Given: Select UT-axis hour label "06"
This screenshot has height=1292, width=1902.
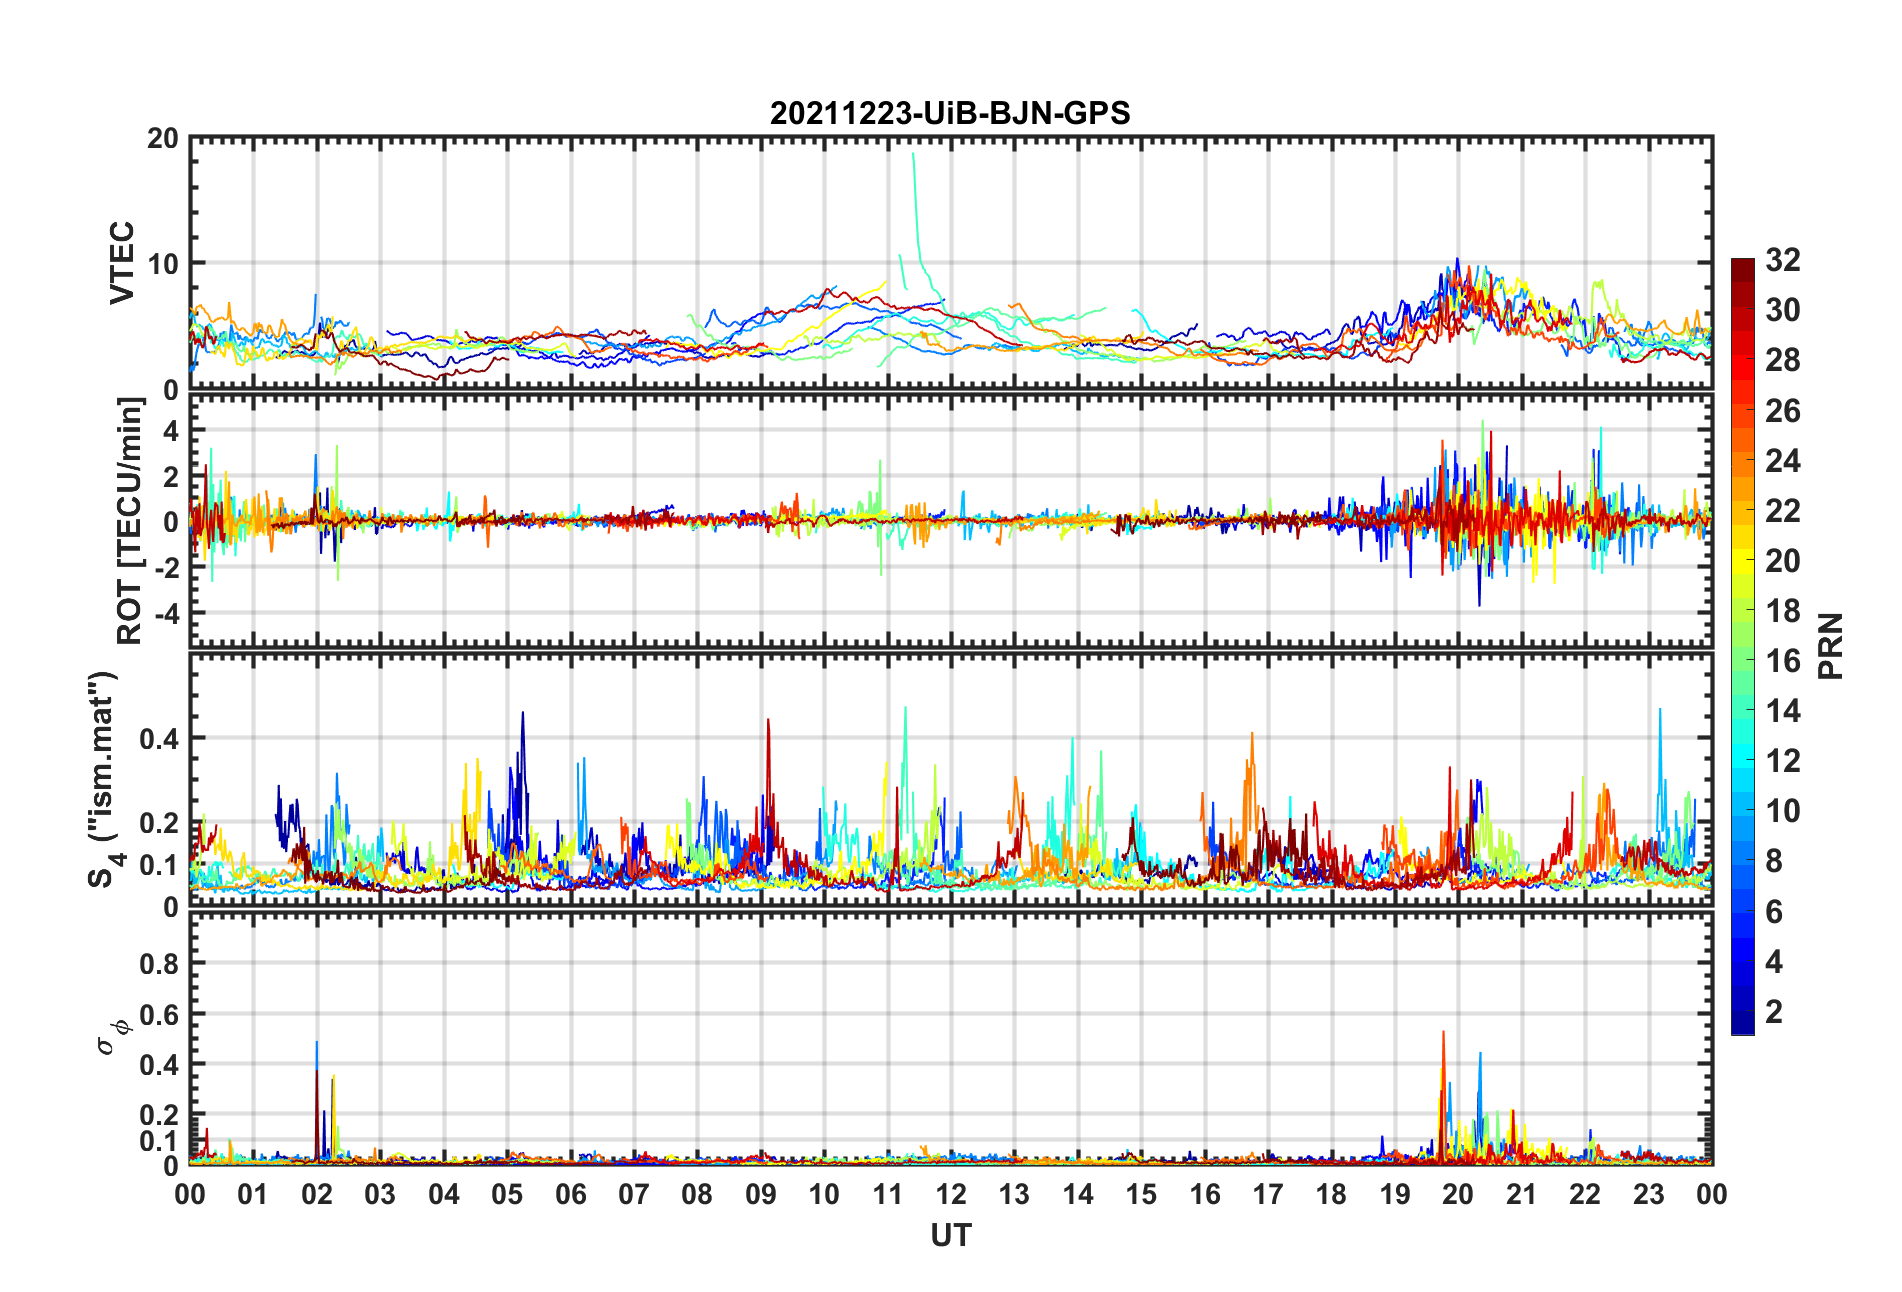Looking at the screenshot, I should click(x=571, y=1195).
